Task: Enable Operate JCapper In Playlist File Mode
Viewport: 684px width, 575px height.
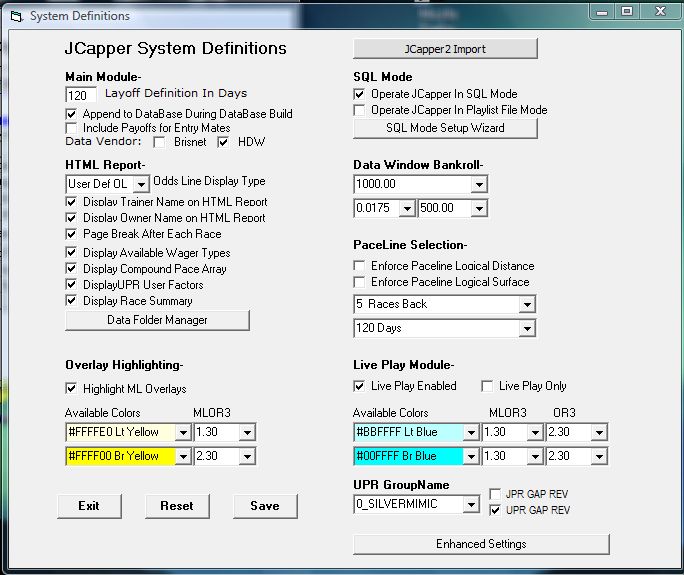Action: tap(359, 110)
